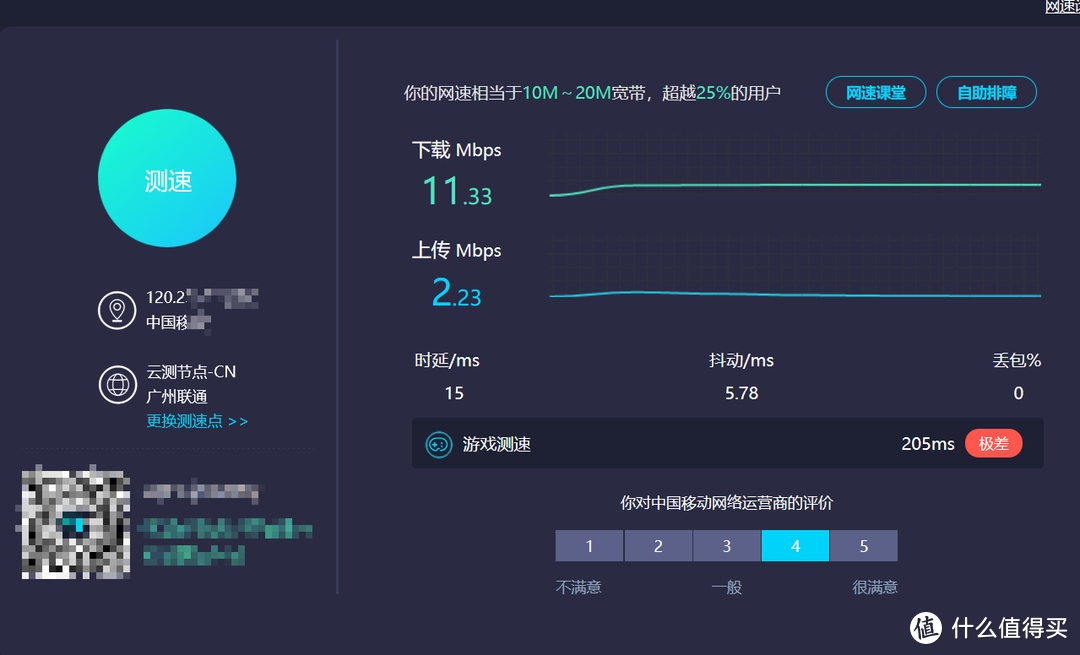Select rating 1 不满意 for 中国移动

point(589,545)
